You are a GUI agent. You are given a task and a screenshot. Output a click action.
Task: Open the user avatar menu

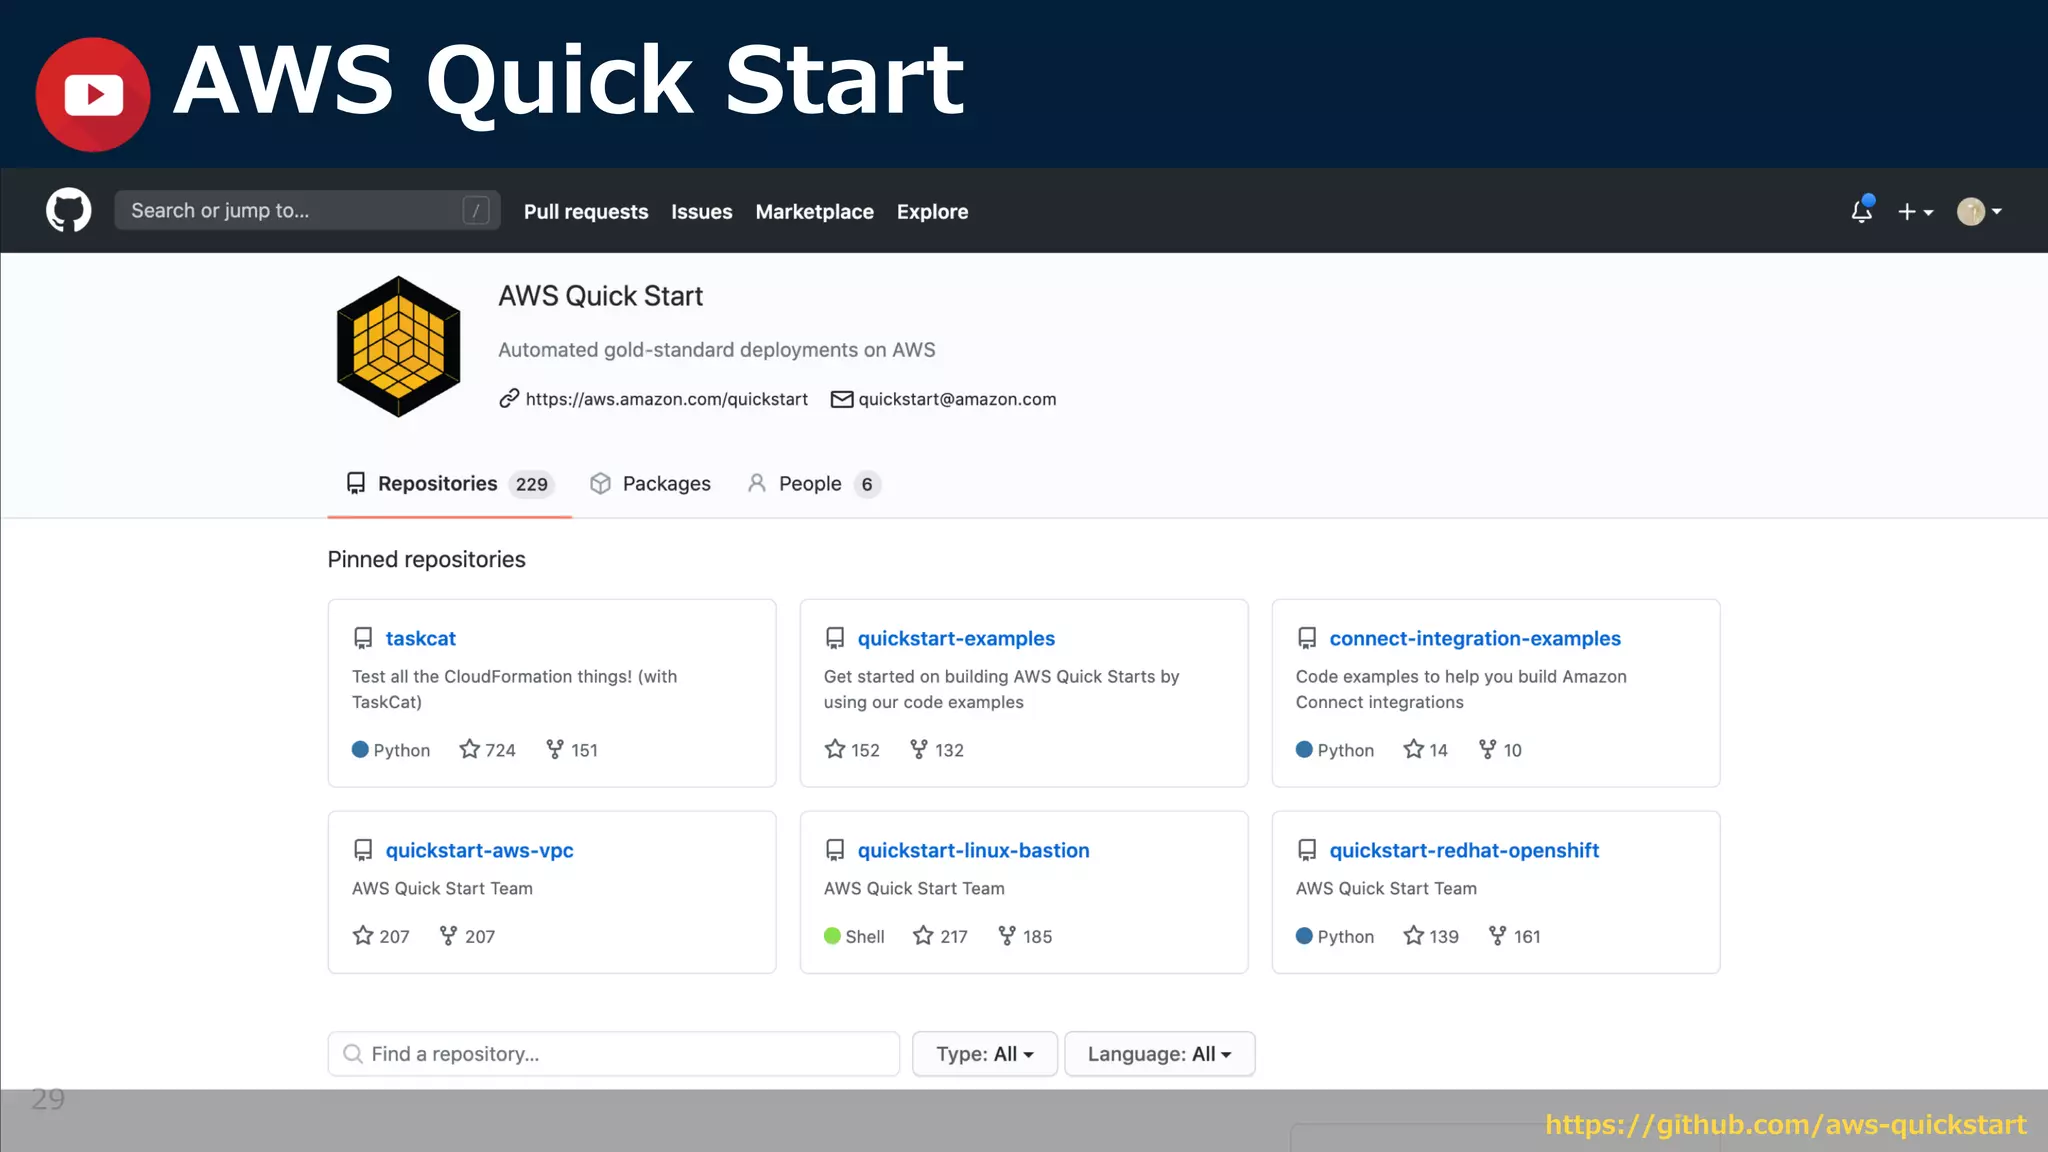[x=1979, y=211]
